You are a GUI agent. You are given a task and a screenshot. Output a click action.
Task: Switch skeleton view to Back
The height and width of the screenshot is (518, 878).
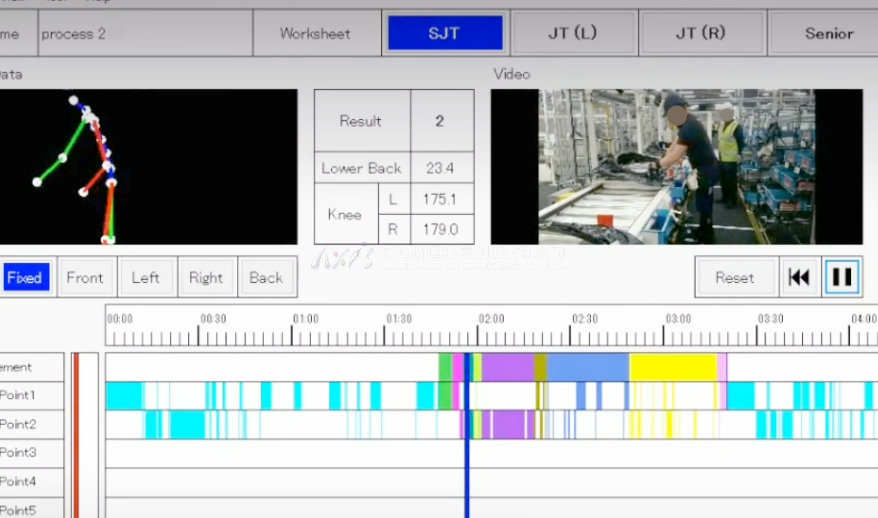pos(267,277)
